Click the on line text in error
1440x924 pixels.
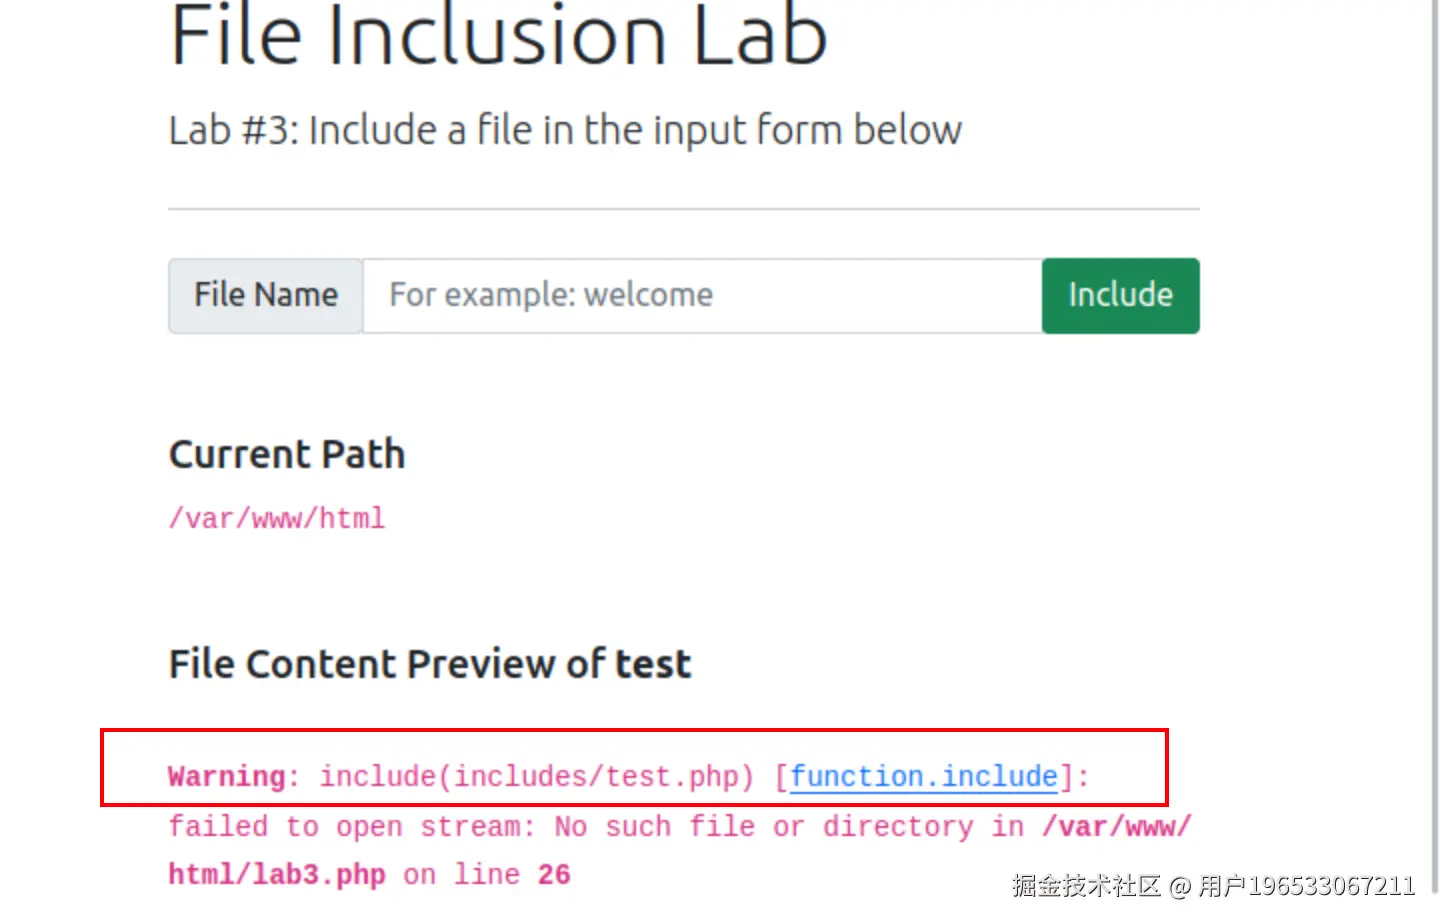pos(461,874)
